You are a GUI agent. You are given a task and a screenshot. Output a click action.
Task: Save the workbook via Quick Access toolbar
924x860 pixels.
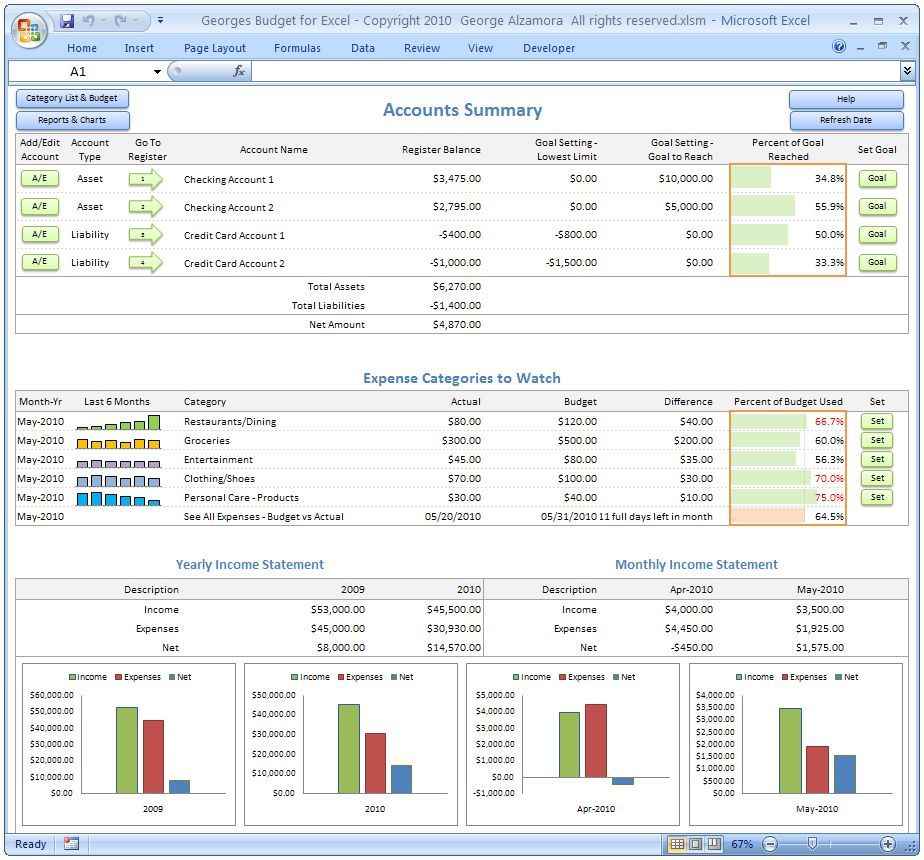(67, 21)
